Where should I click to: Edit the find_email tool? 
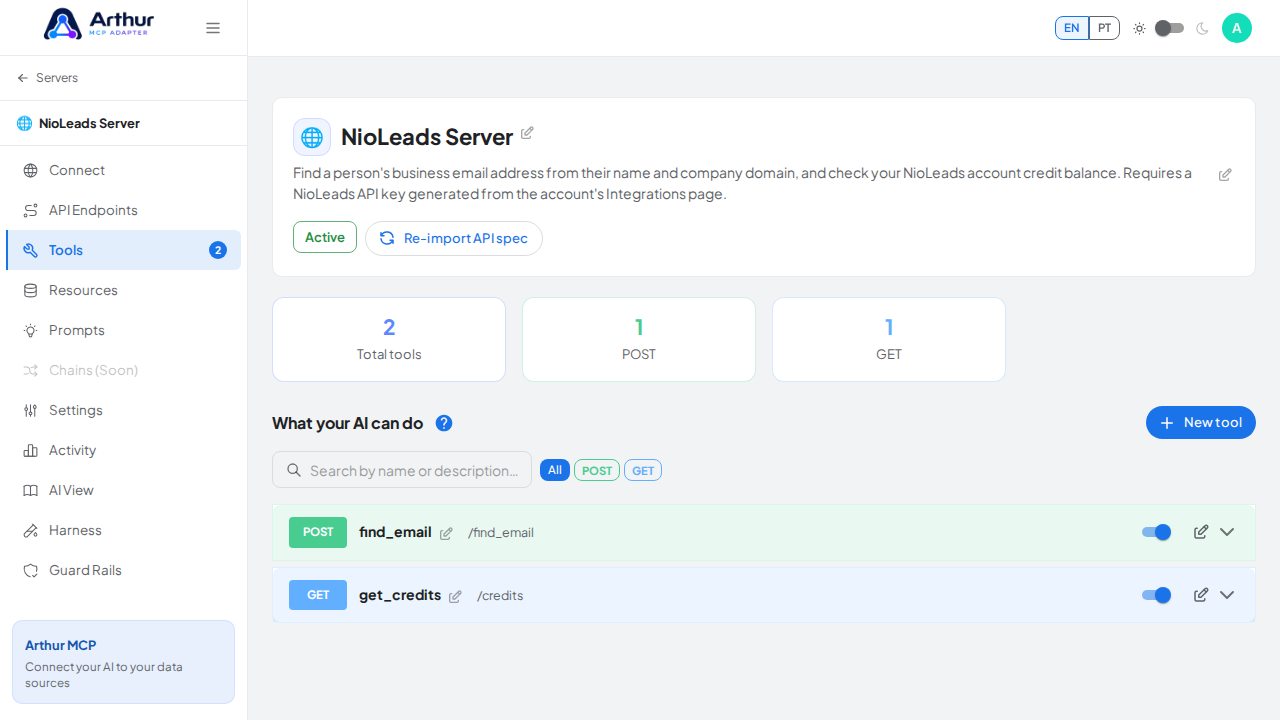1201,532
